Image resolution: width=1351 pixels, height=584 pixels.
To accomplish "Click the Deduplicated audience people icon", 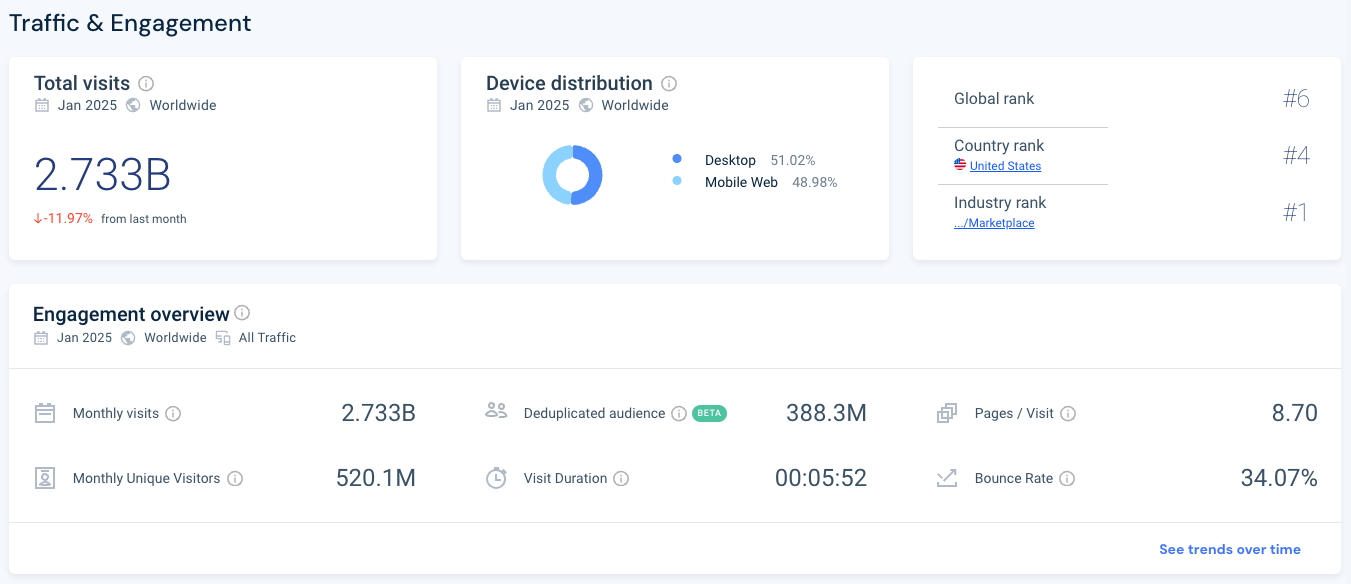I will [496, 412].
